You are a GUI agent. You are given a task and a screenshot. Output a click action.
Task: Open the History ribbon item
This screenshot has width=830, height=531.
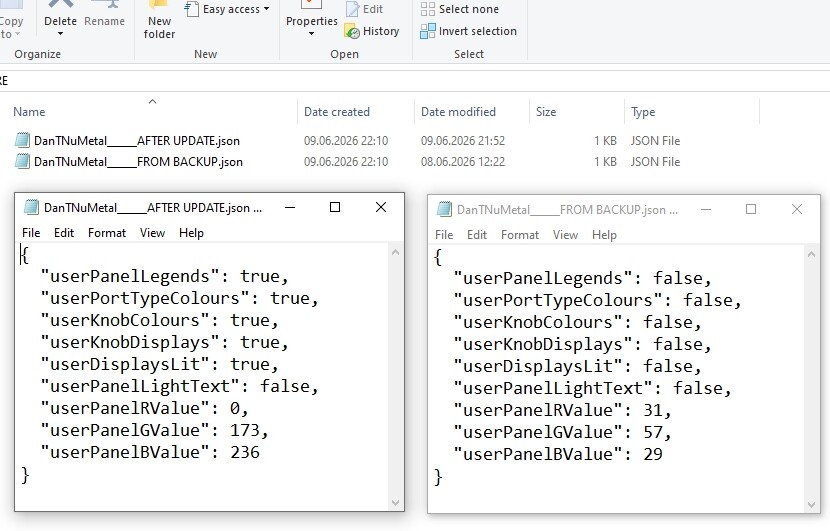(372, 31)
